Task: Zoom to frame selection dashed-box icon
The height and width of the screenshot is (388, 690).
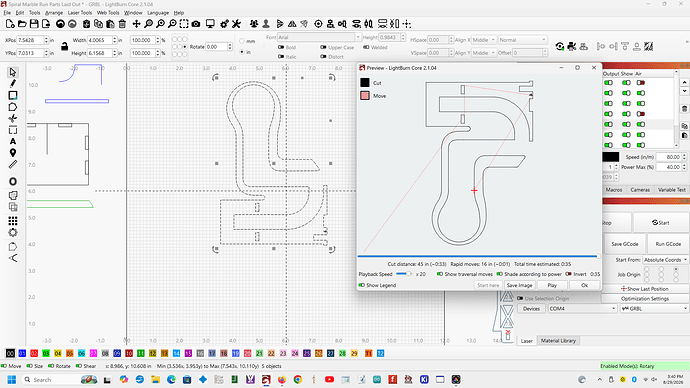Action: coord(184,24)
